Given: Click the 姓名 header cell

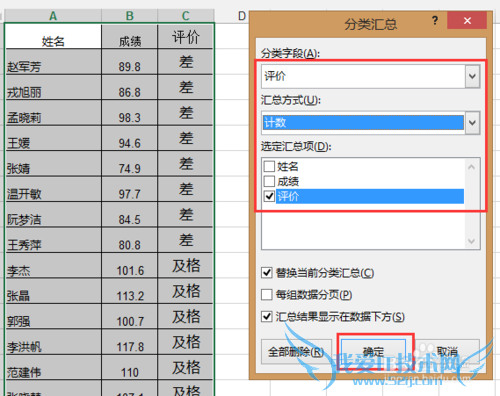Looking at the screenshot, I should point(53,36).
